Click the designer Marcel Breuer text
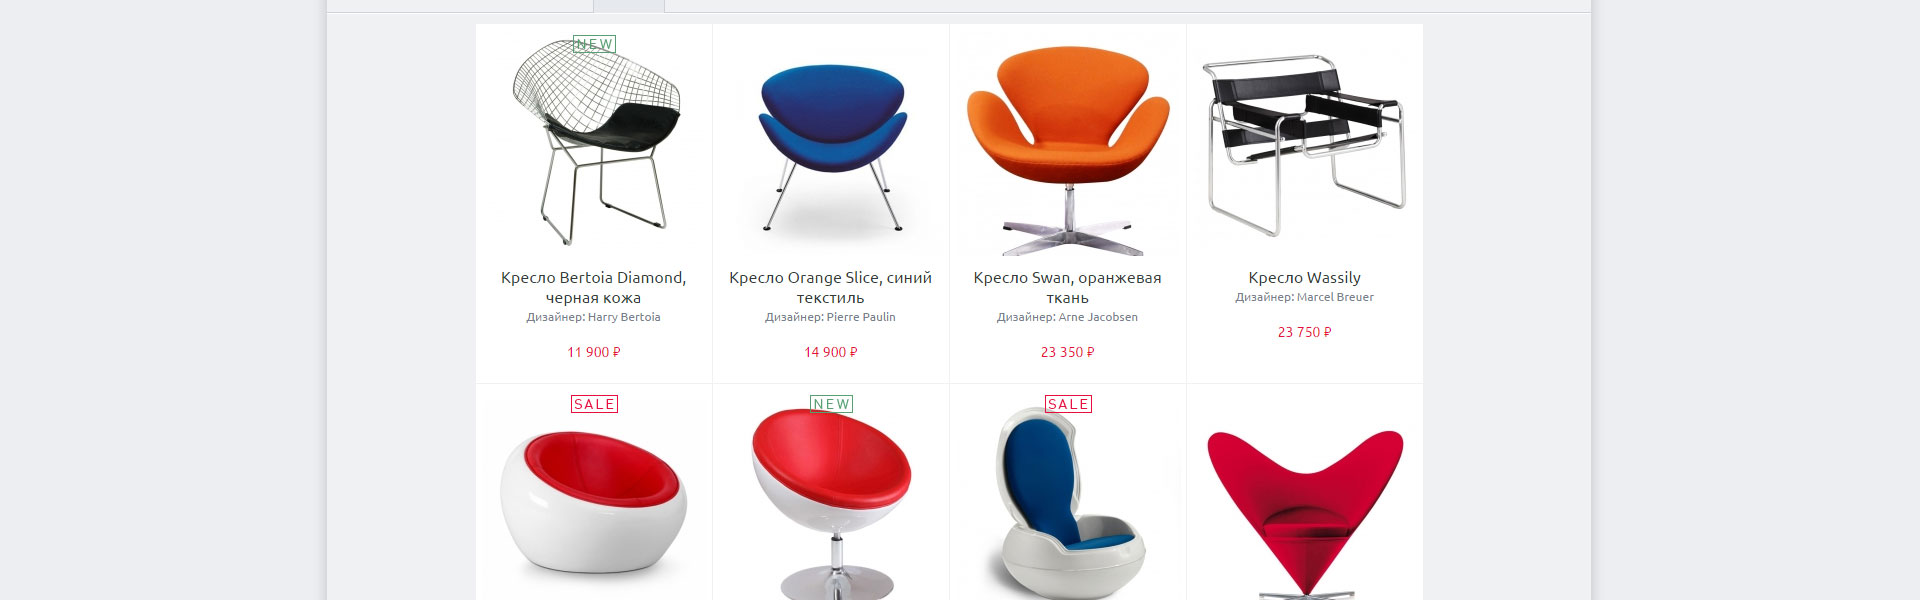 click(x=1335, y=297)
